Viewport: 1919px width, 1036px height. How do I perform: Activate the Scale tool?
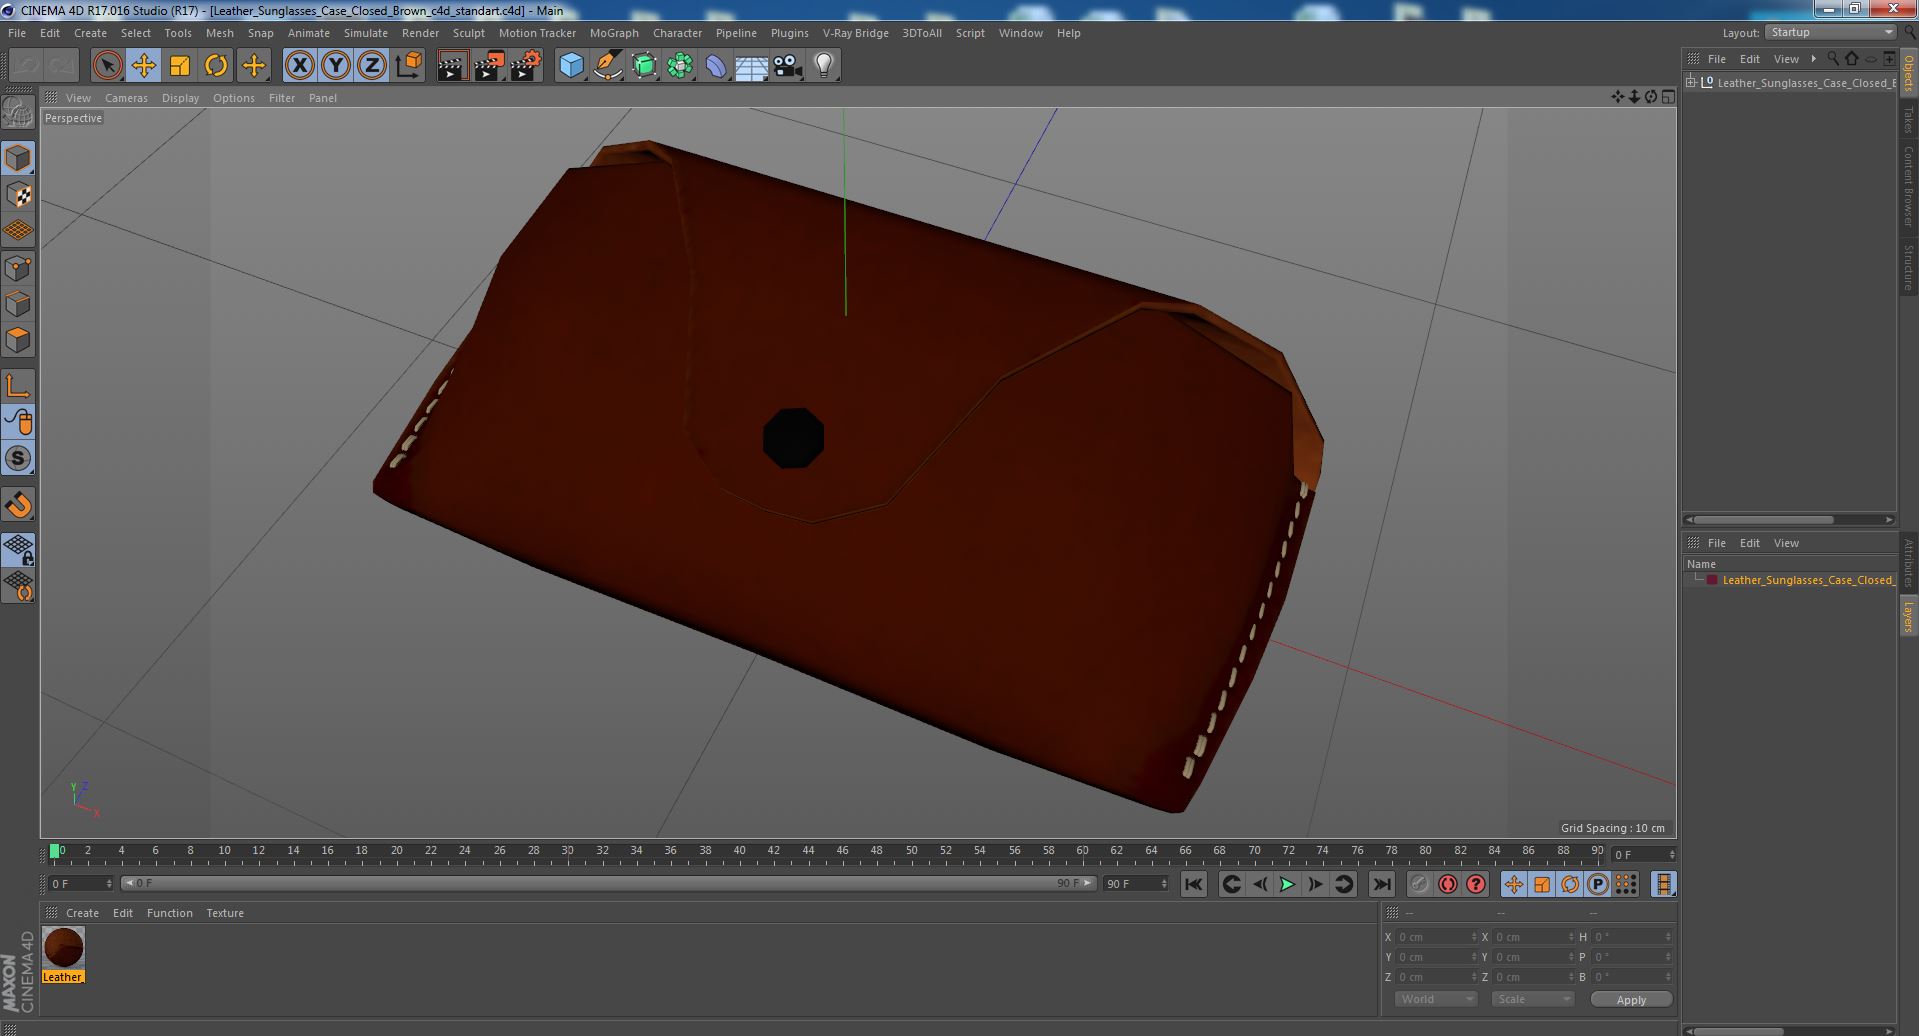(x=180, y=66)
